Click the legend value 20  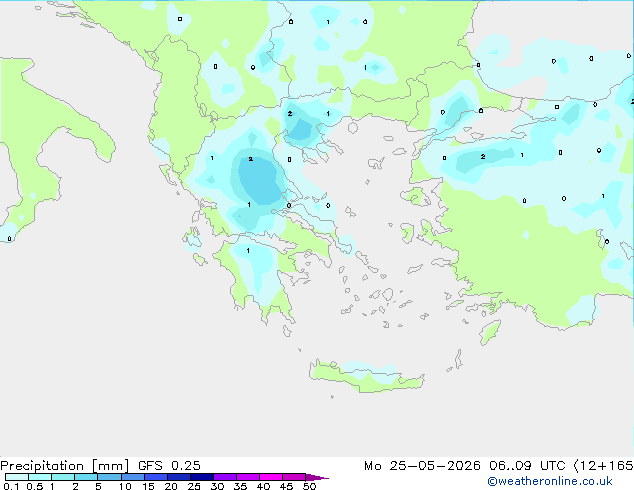click(171, 486)
